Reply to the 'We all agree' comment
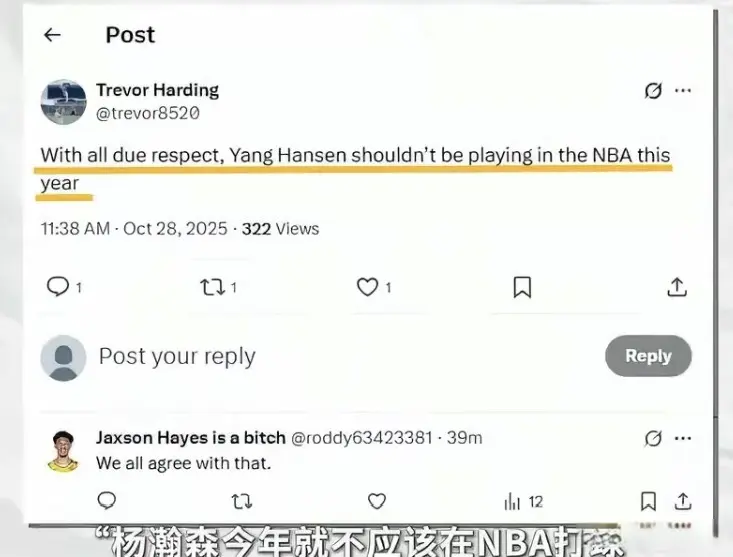This screenshot has height=557, width=733. click(107, 501)
